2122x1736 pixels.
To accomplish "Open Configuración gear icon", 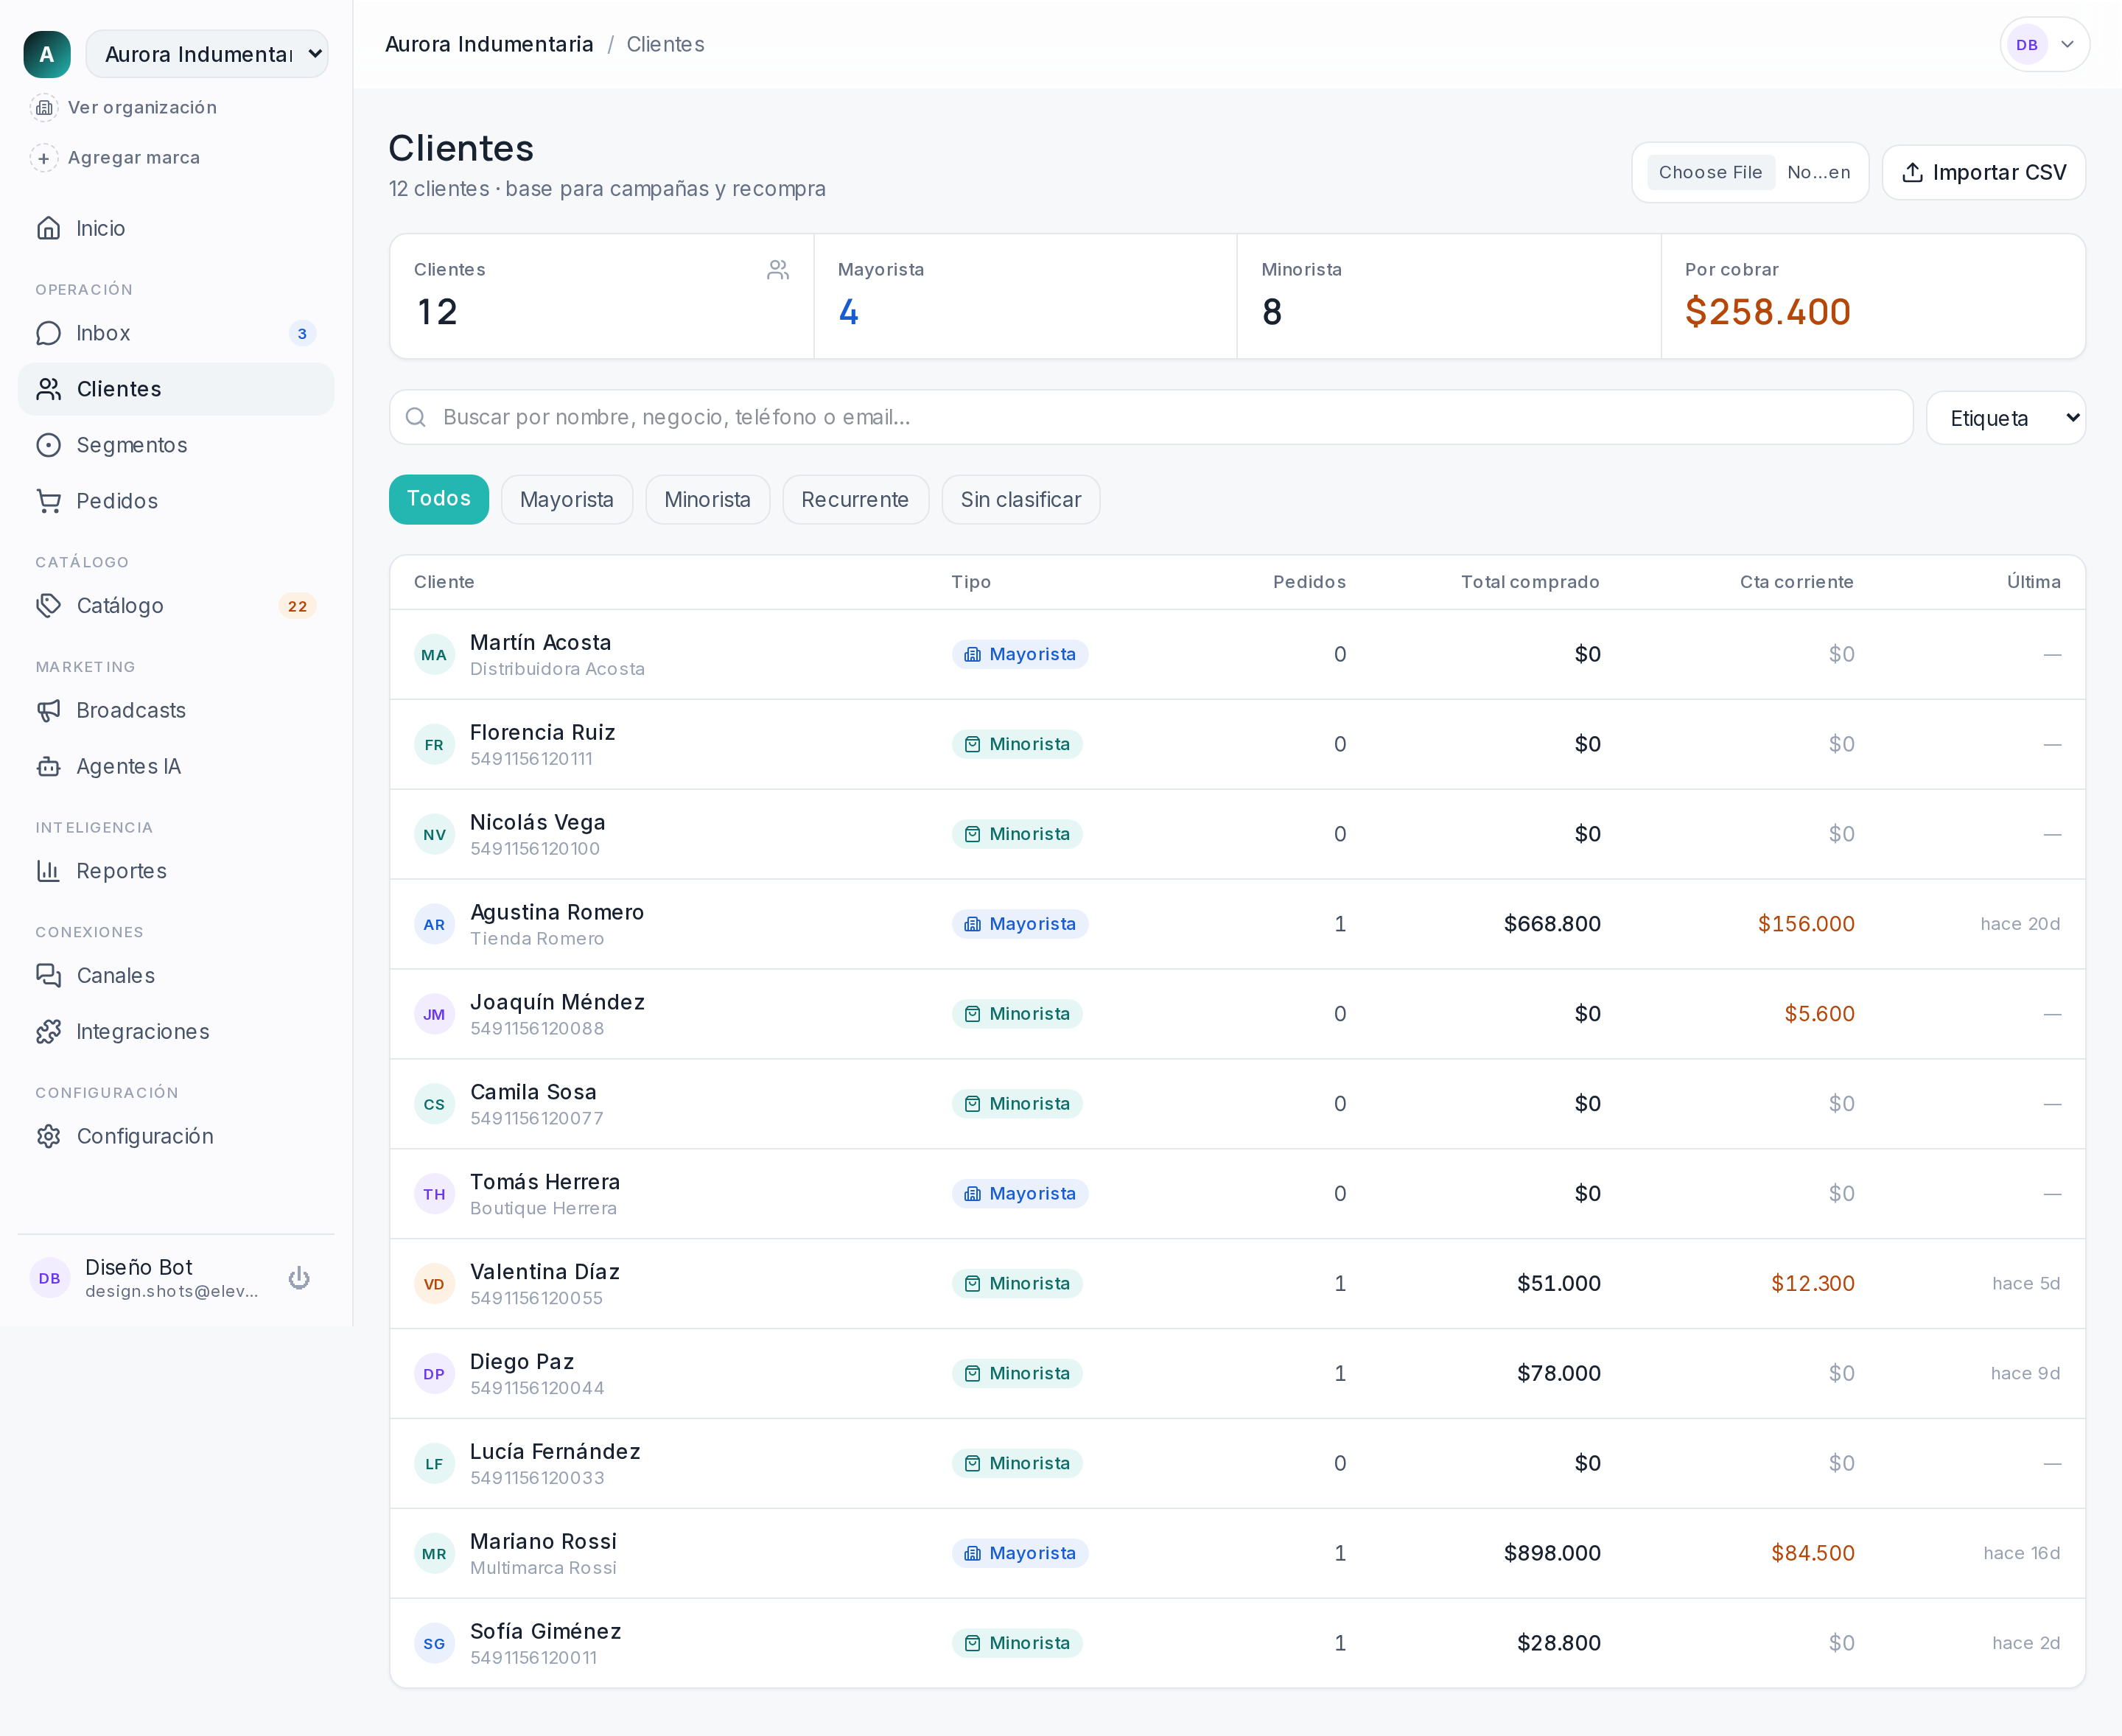I will (48, 1136).
